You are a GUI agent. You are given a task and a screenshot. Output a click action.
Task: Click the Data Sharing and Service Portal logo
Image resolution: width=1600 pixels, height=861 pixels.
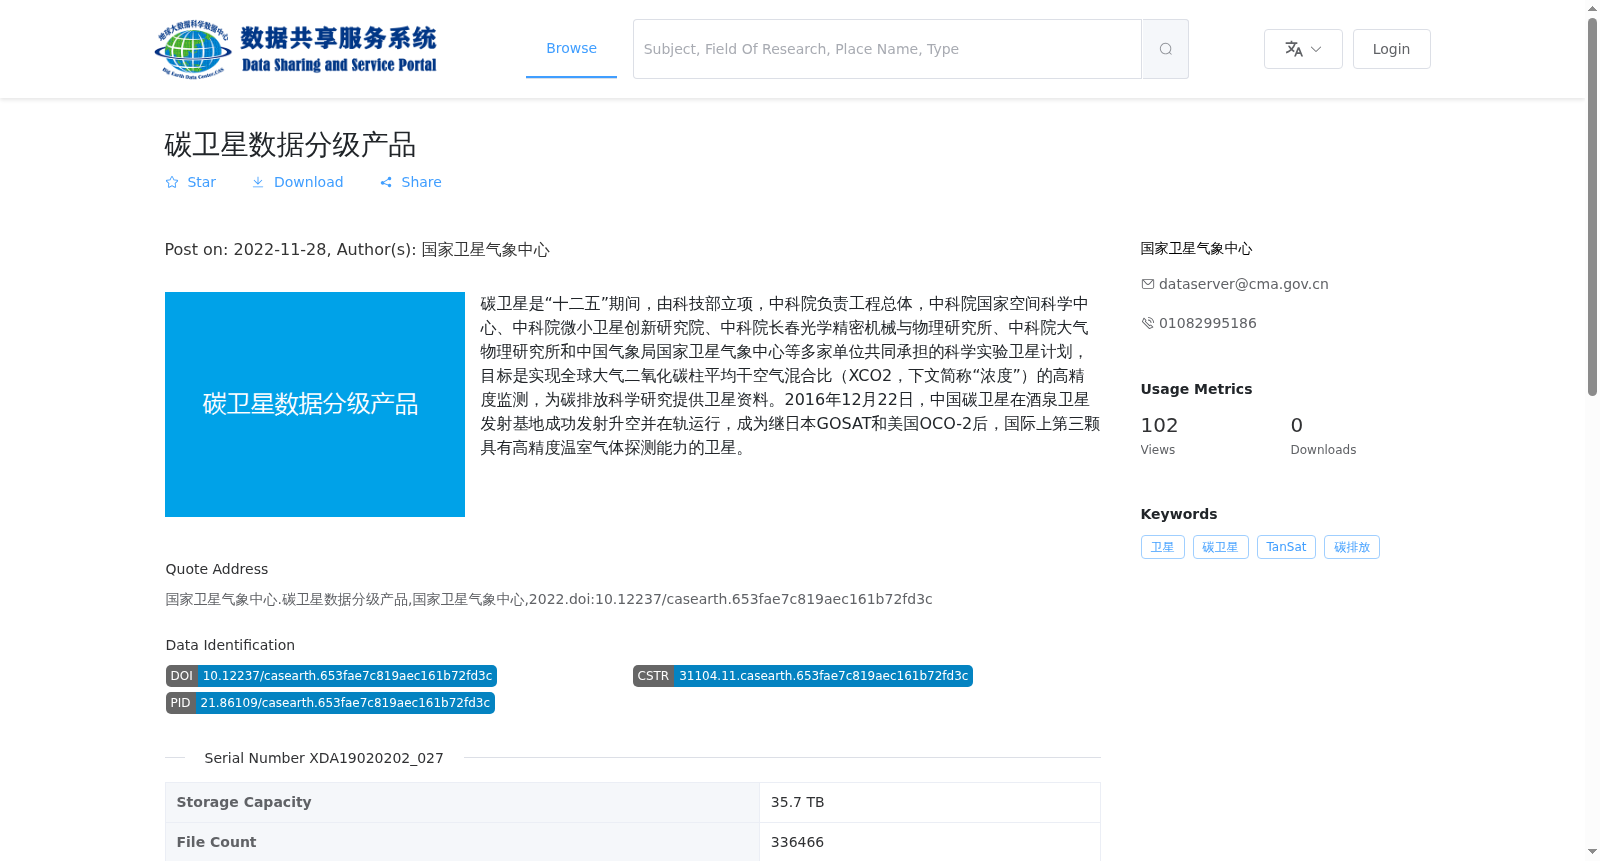[x=296, y=49]
